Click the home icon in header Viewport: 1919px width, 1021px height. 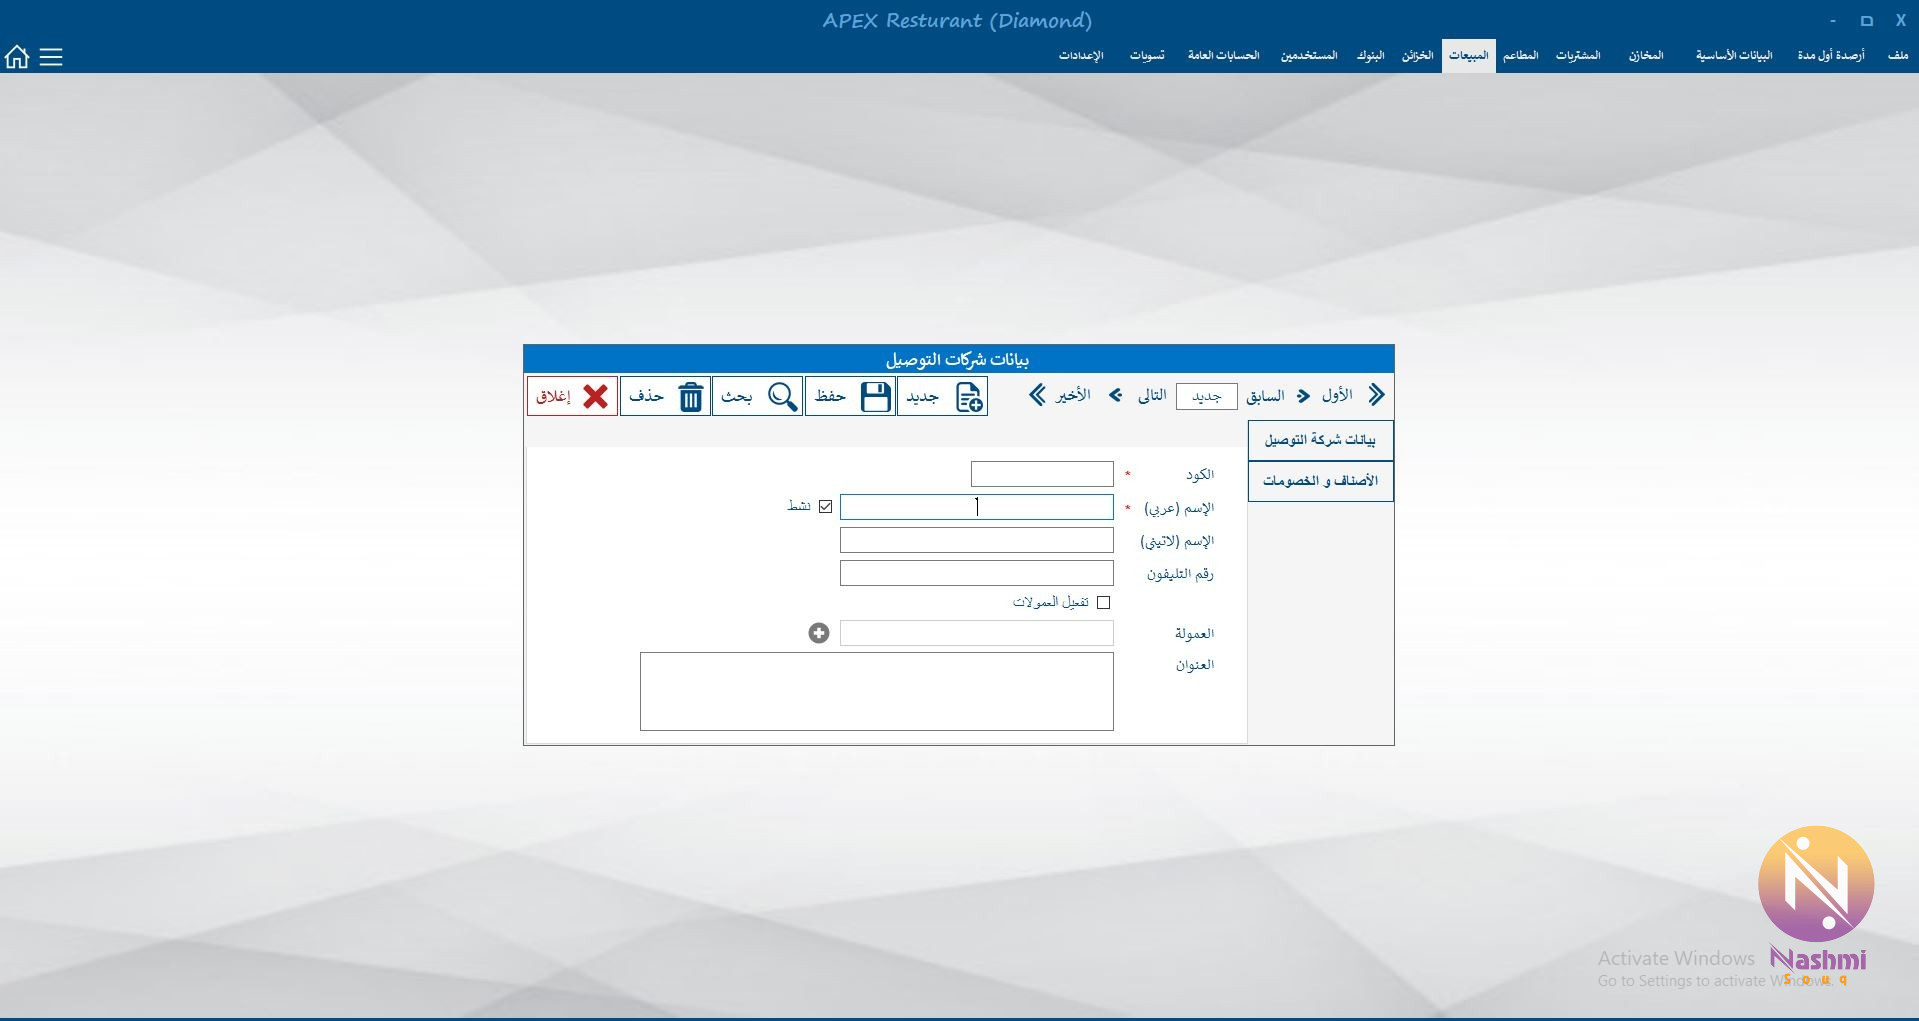(x=17, y=57)
